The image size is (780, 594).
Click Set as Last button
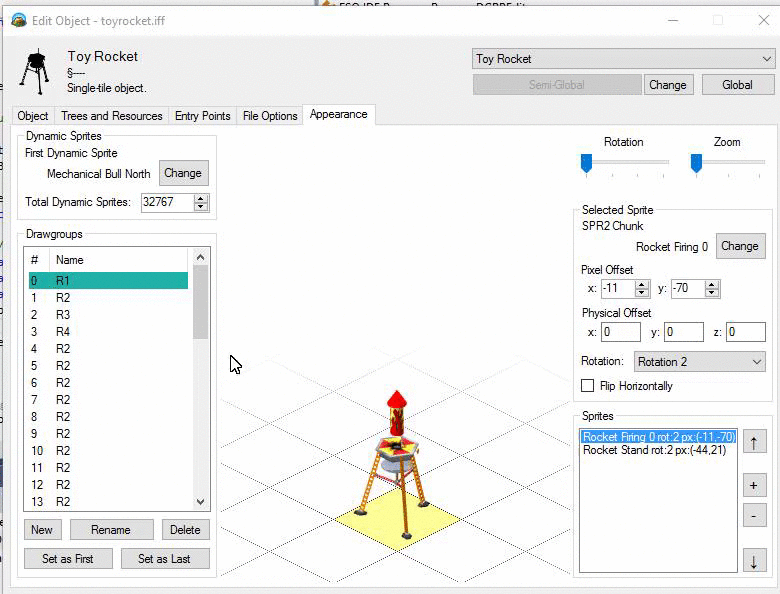(165, 559)
